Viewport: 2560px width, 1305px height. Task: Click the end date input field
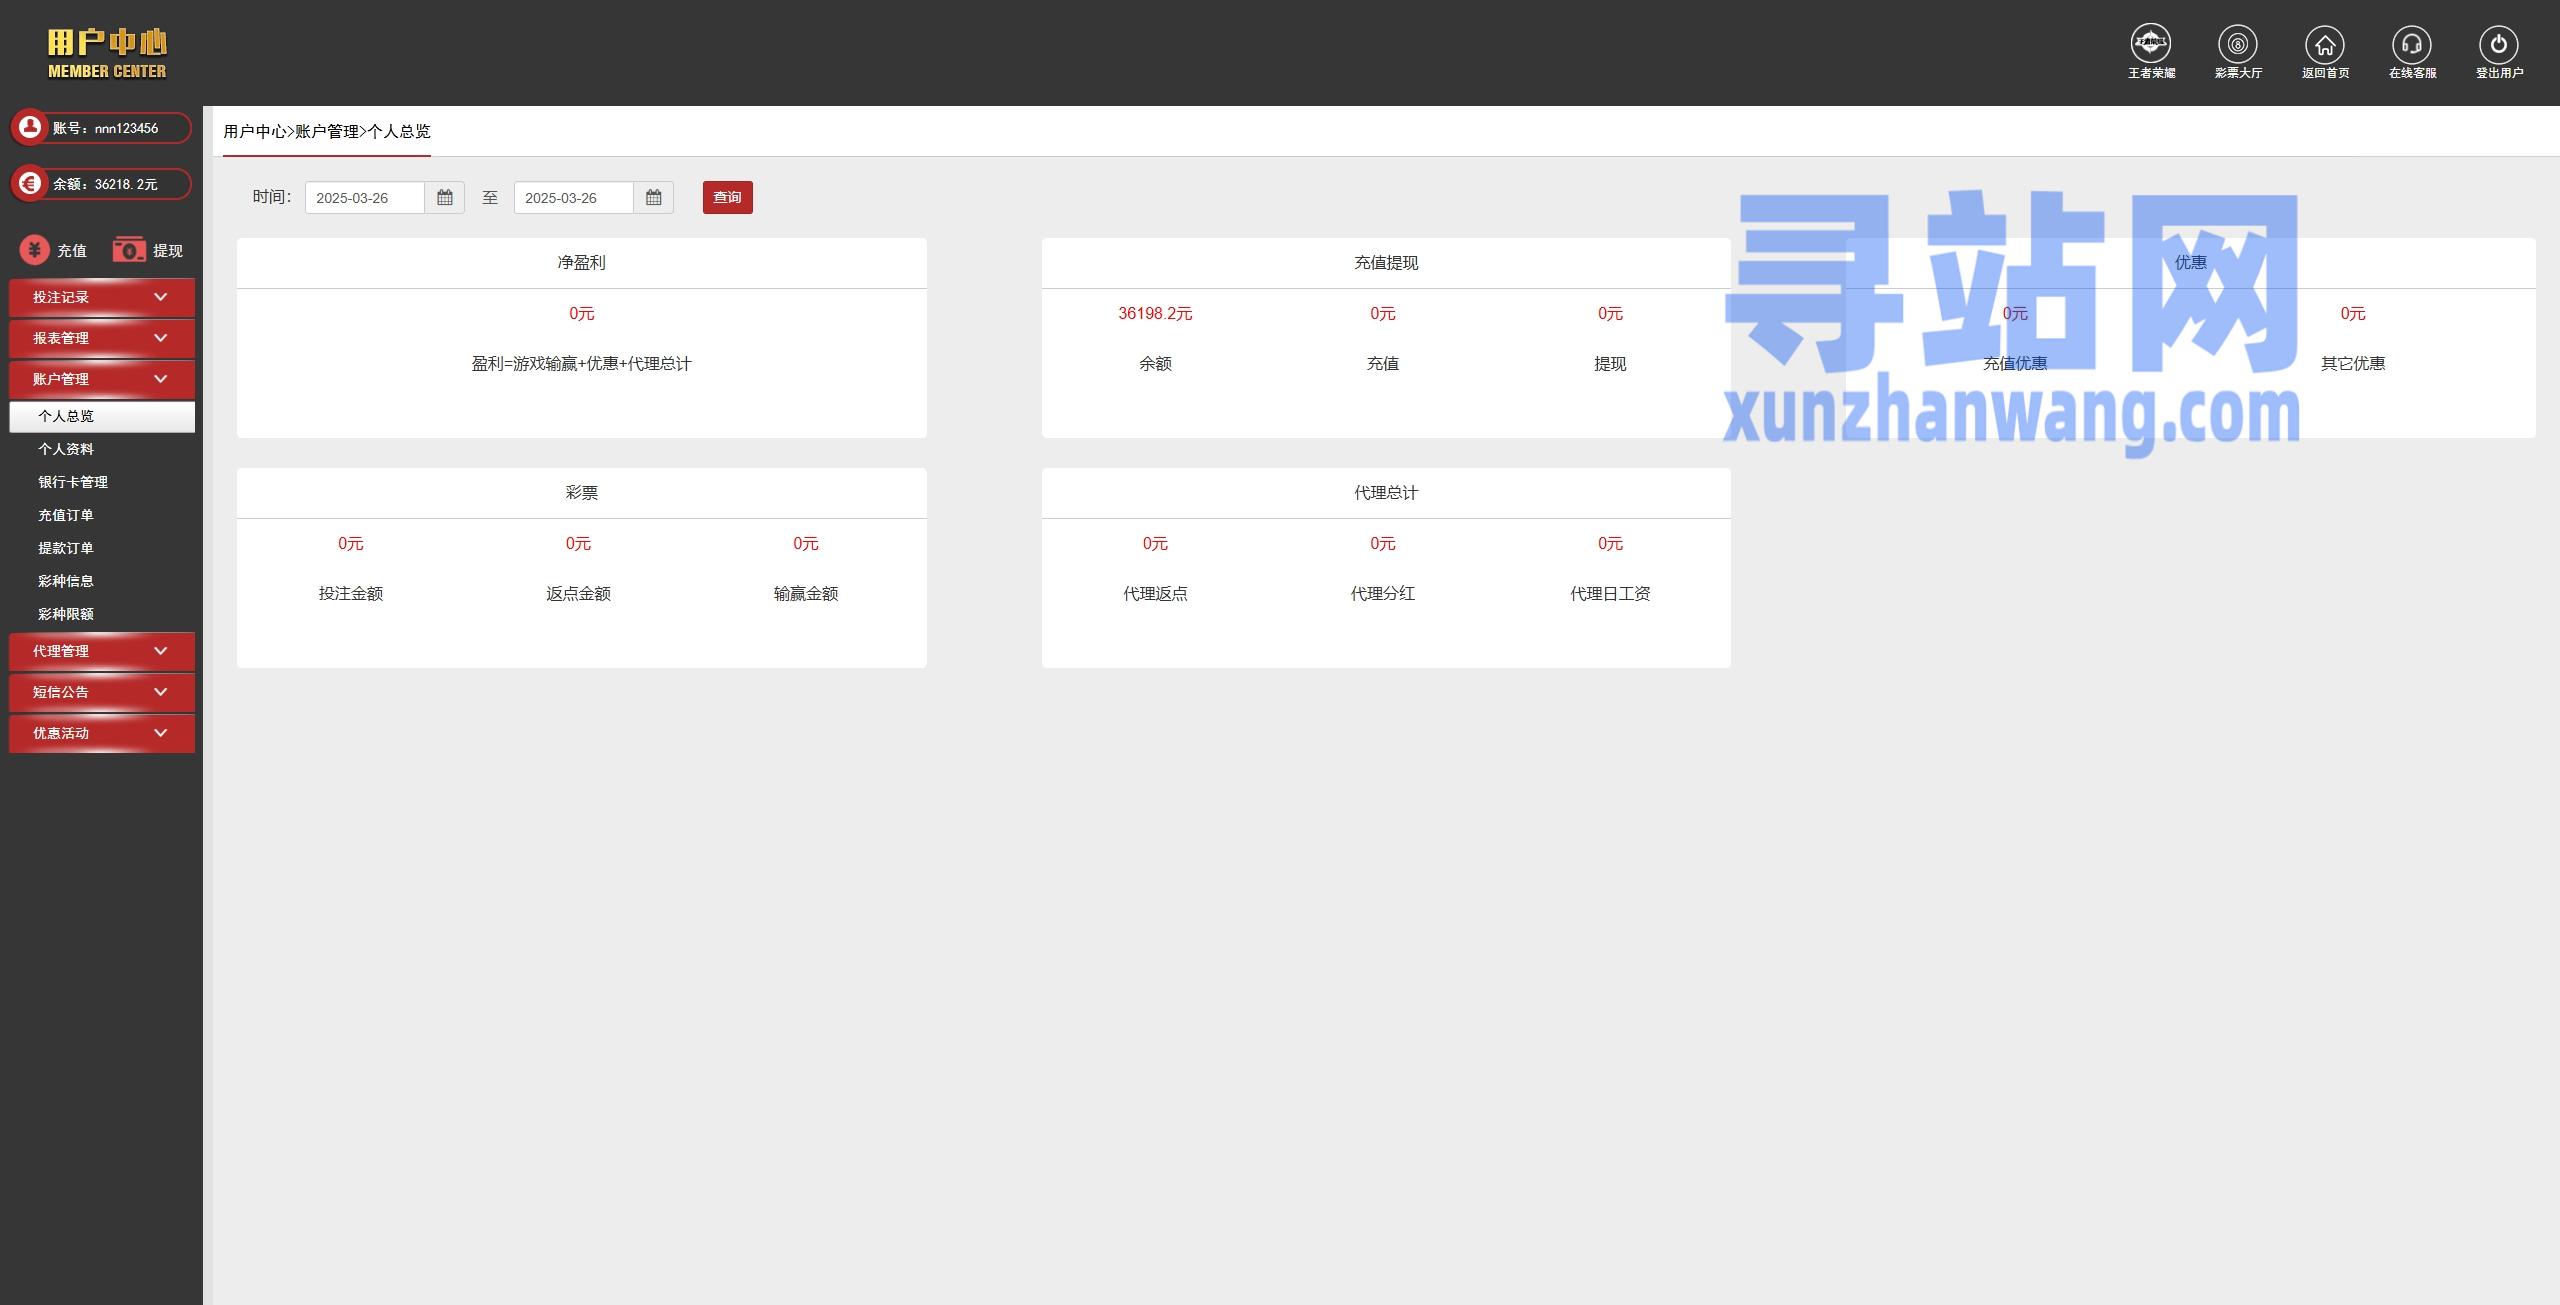(x=574, y=198)
